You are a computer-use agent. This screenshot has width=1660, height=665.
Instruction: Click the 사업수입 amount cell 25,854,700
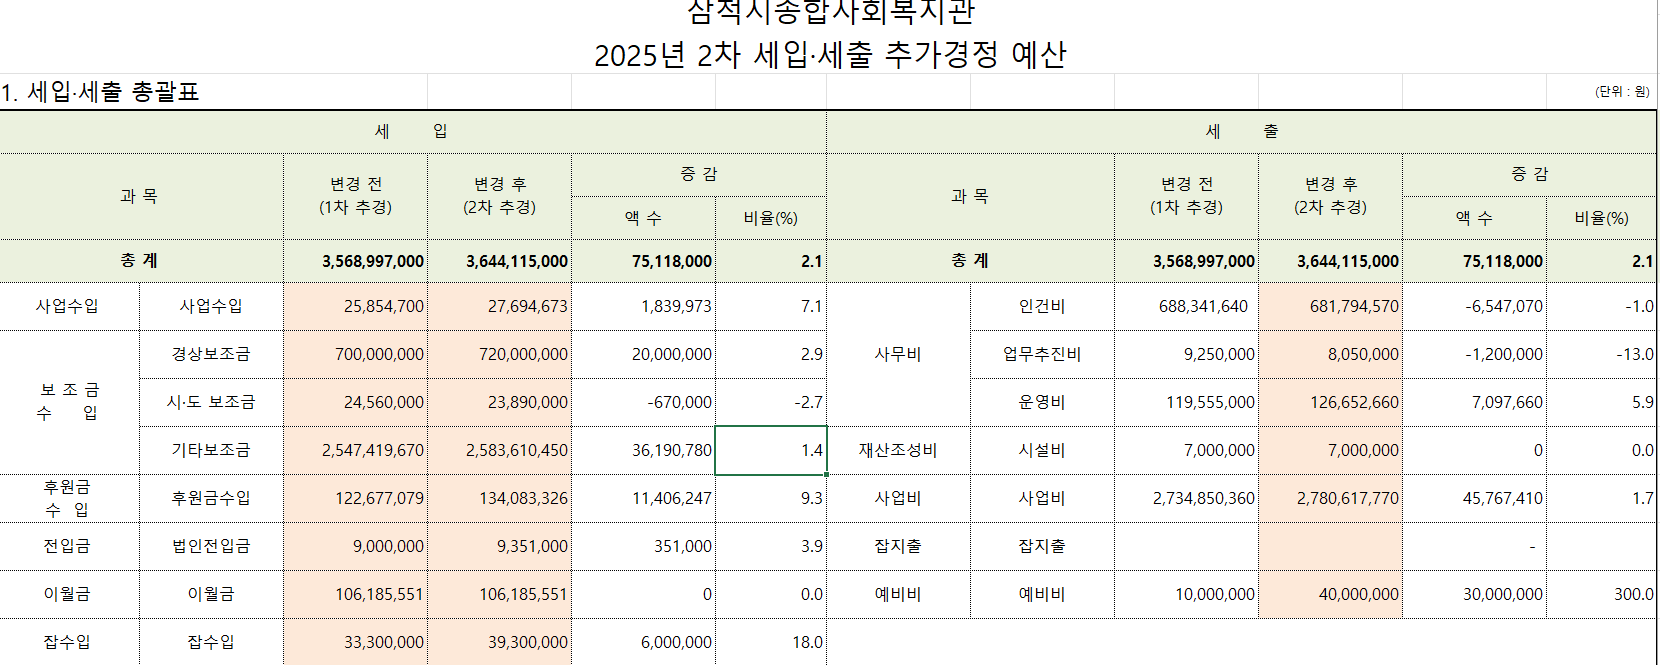click(x=356, y=306)
